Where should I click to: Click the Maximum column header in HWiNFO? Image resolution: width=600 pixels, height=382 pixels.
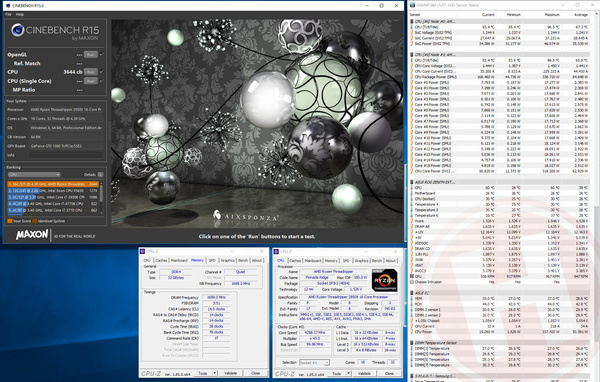pyautogui.click(x=552, y=15)
